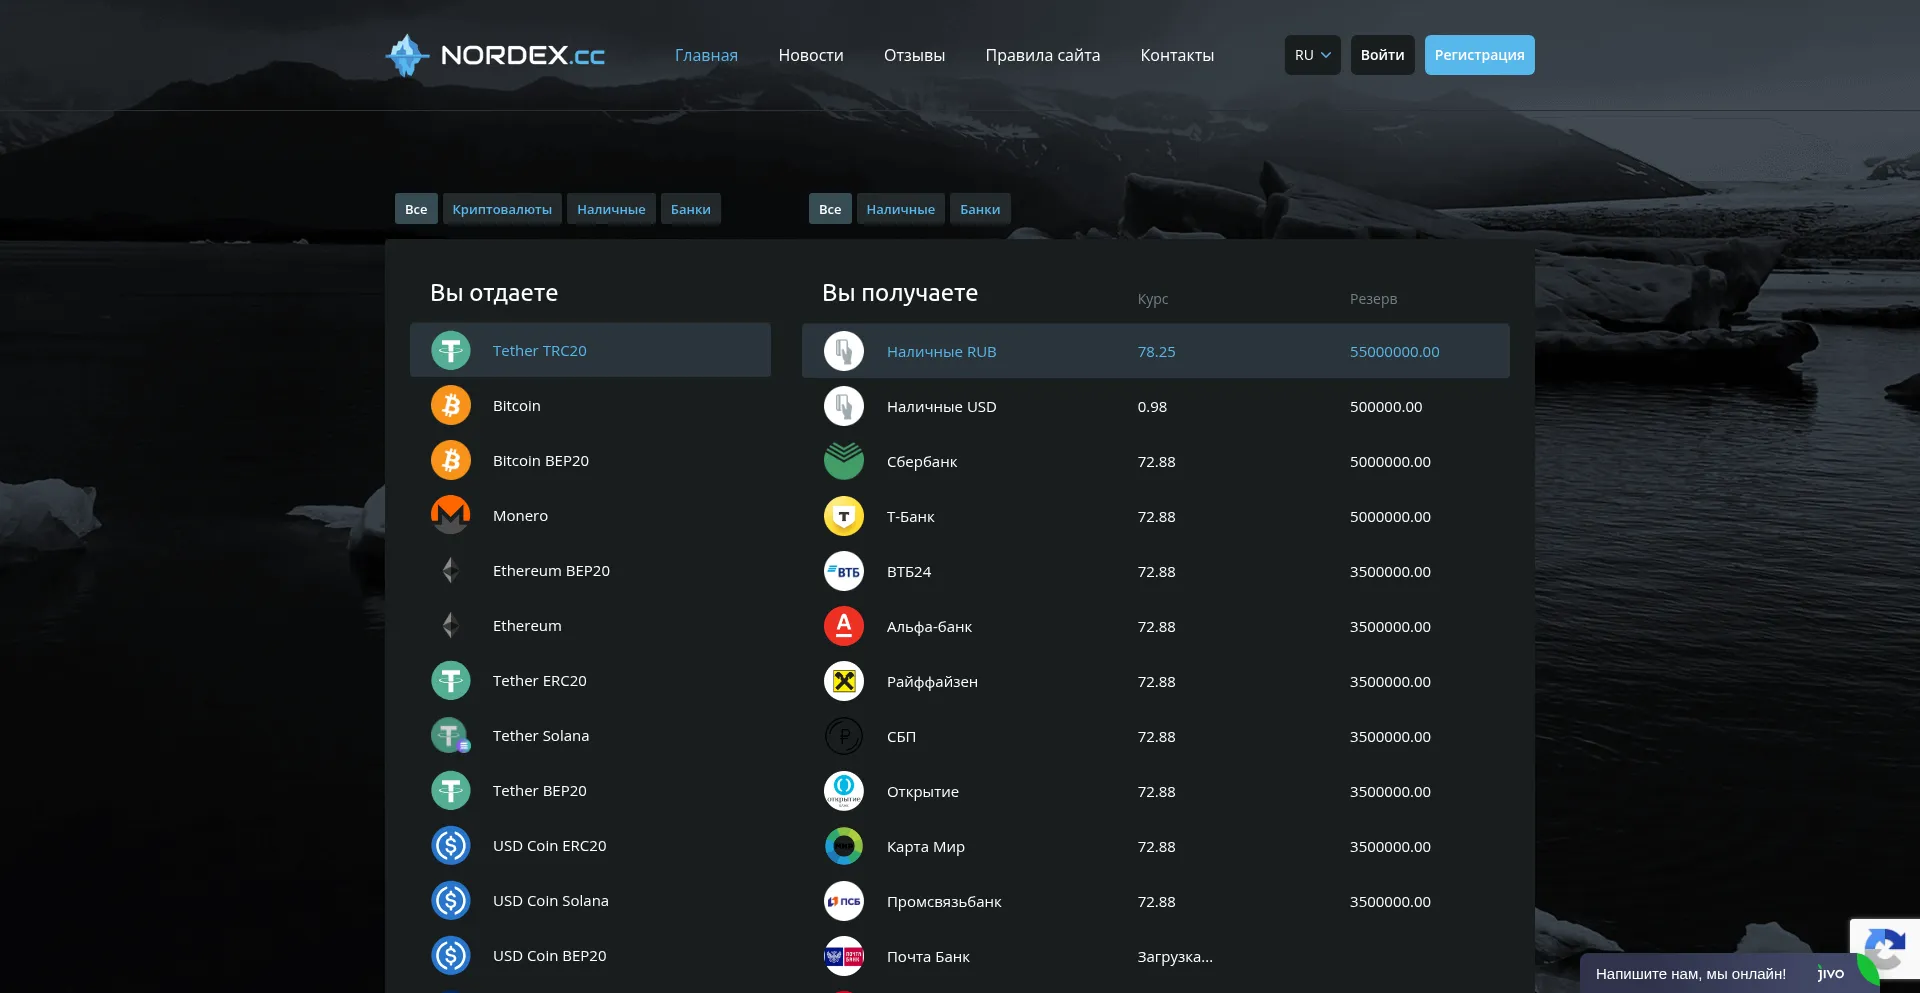Screen dimensions: 1920x993
Task: Select the Tether TRC20 coin icon
Action: [451, 351]
